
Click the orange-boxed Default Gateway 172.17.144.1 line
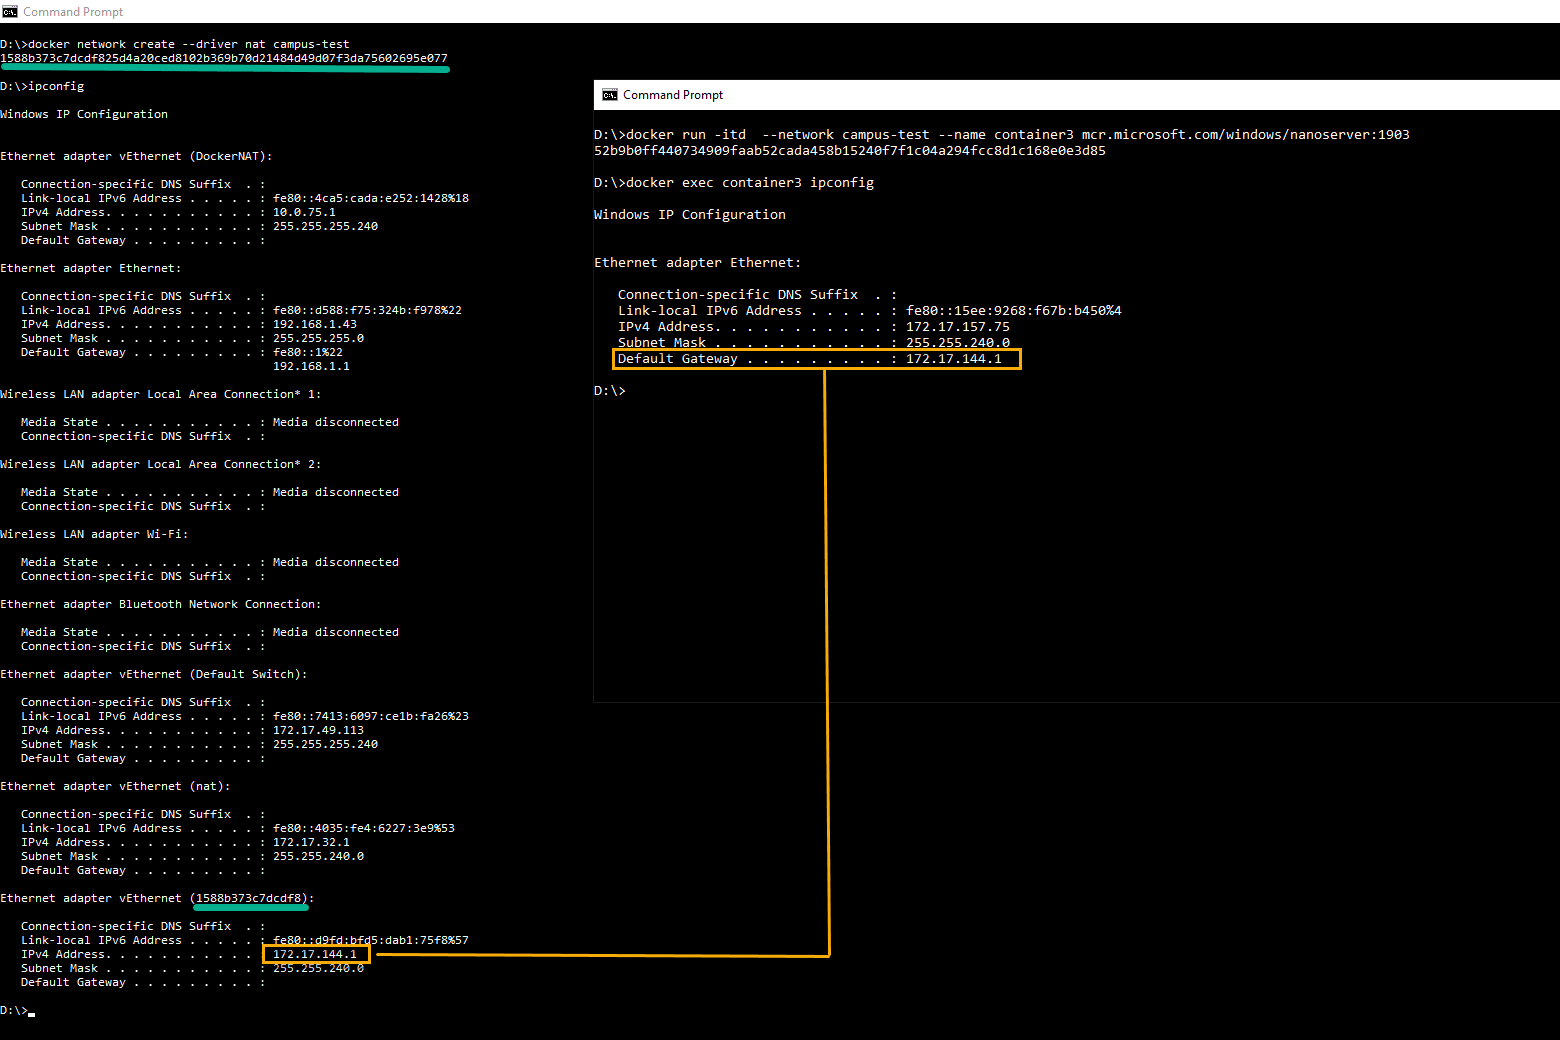[816, 359]
